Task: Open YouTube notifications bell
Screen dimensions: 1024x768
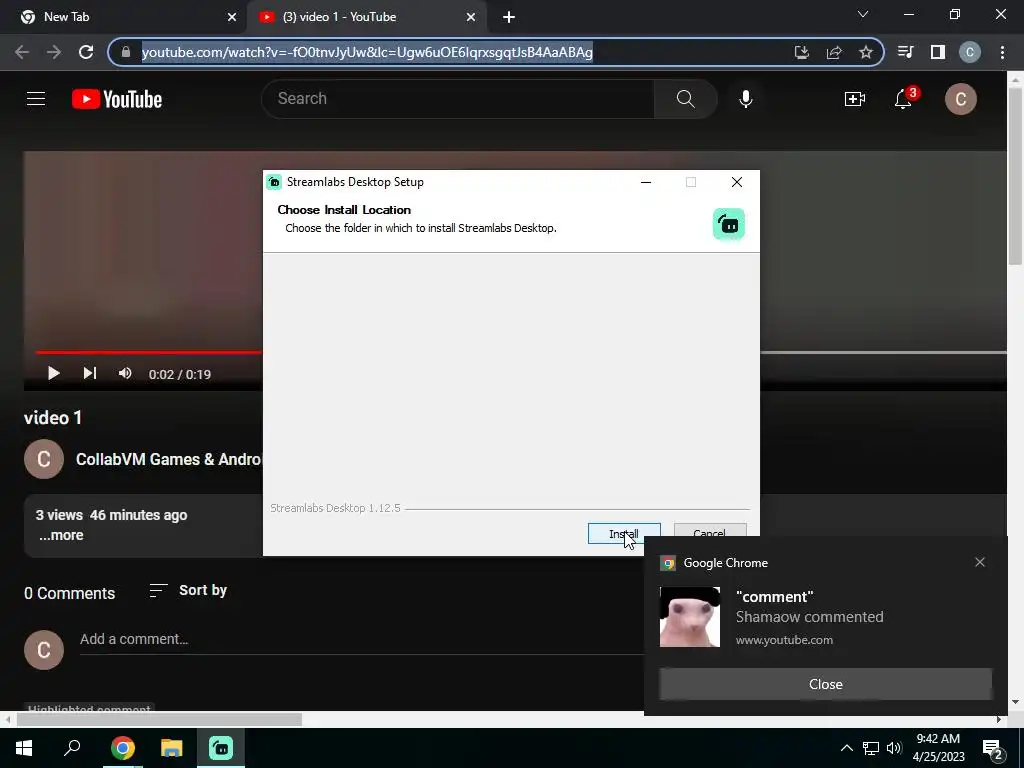Action: tap(904, 99)
